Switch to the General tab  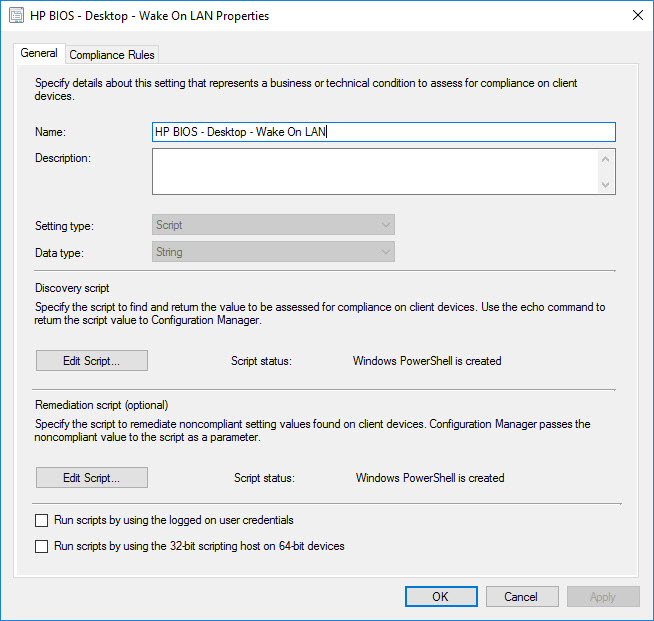[x=39, y=54]
